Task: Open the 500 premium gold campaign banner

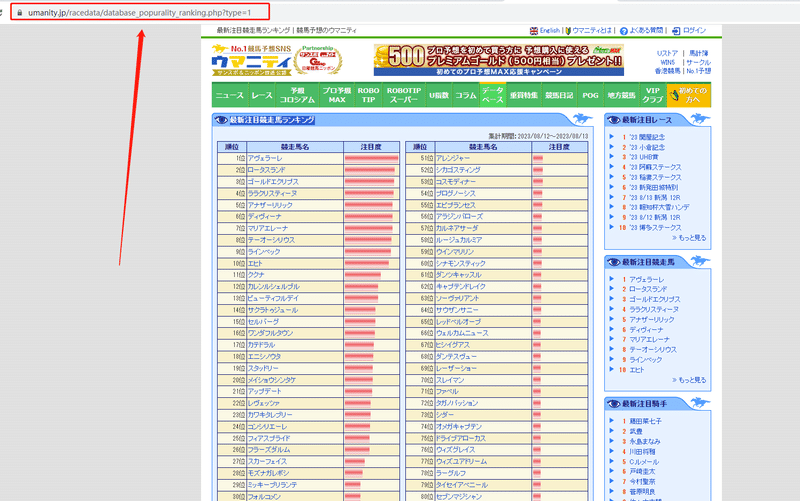Action: point(498,60)
